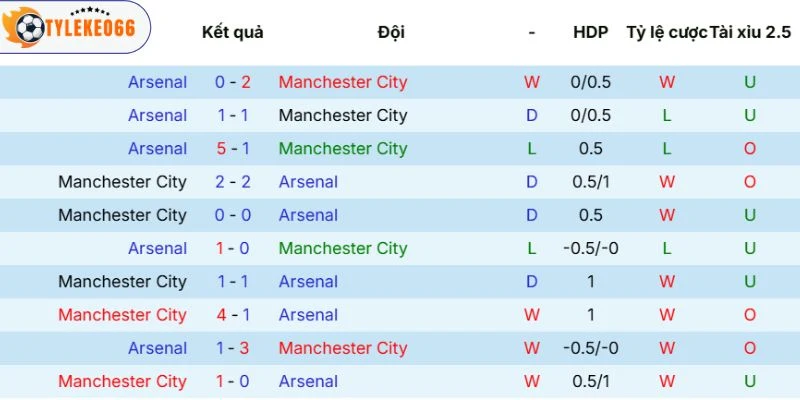The height and width of the screenshot is (400, 800).
Task: Click the HDP column header
Action: tap(591, 32)
